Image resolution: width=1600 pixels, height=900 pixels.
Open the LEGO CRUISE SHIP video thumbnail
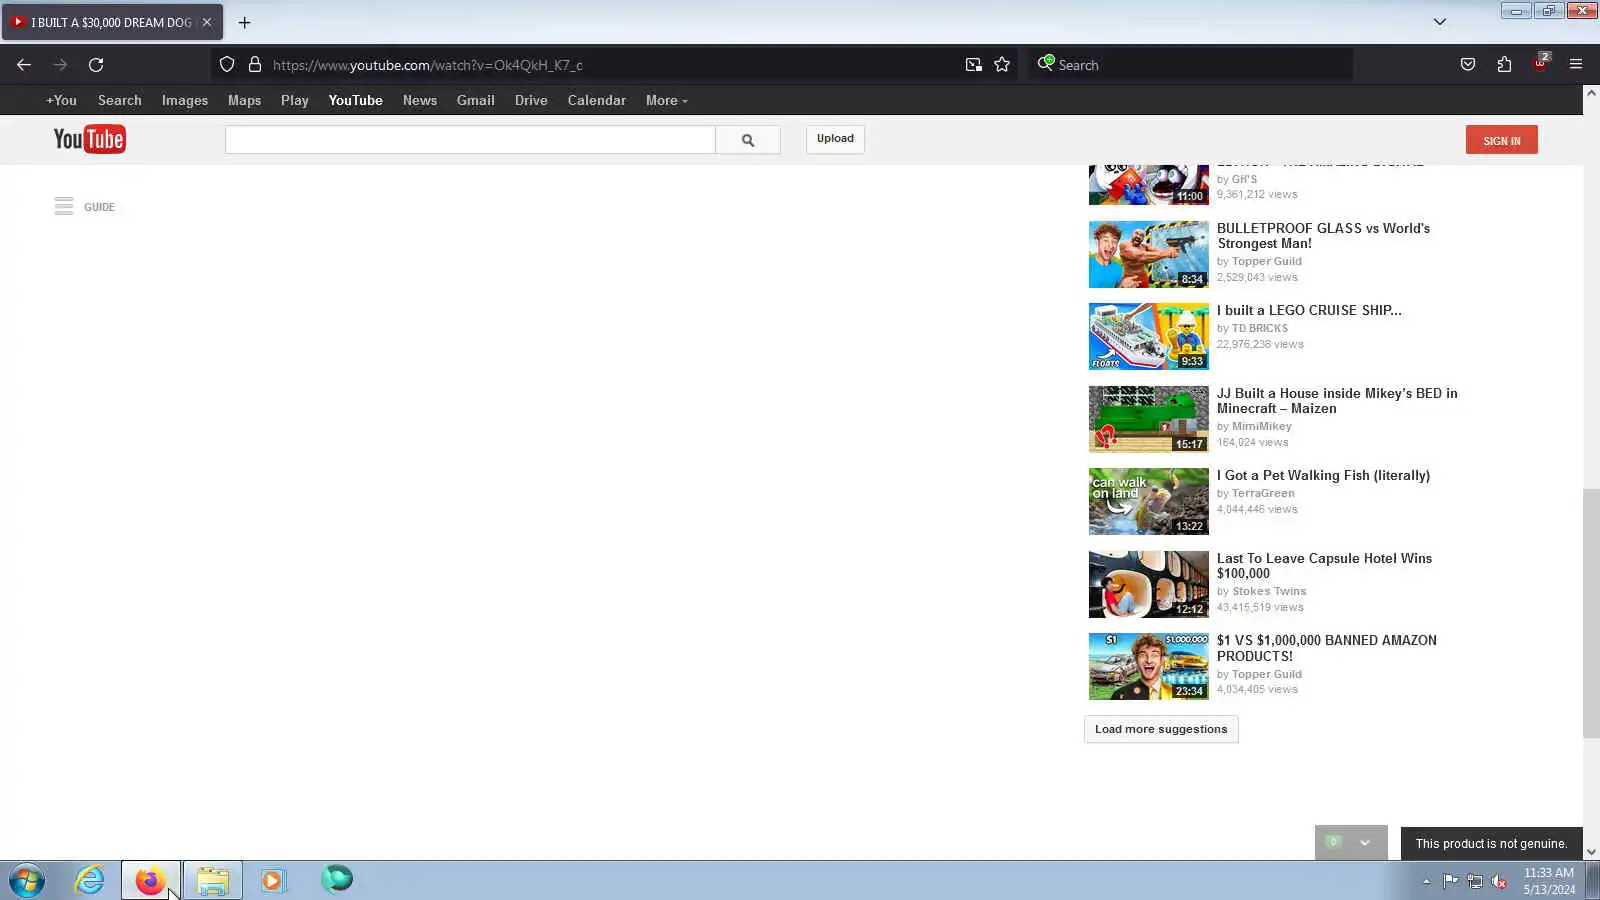click(1148, 336)
